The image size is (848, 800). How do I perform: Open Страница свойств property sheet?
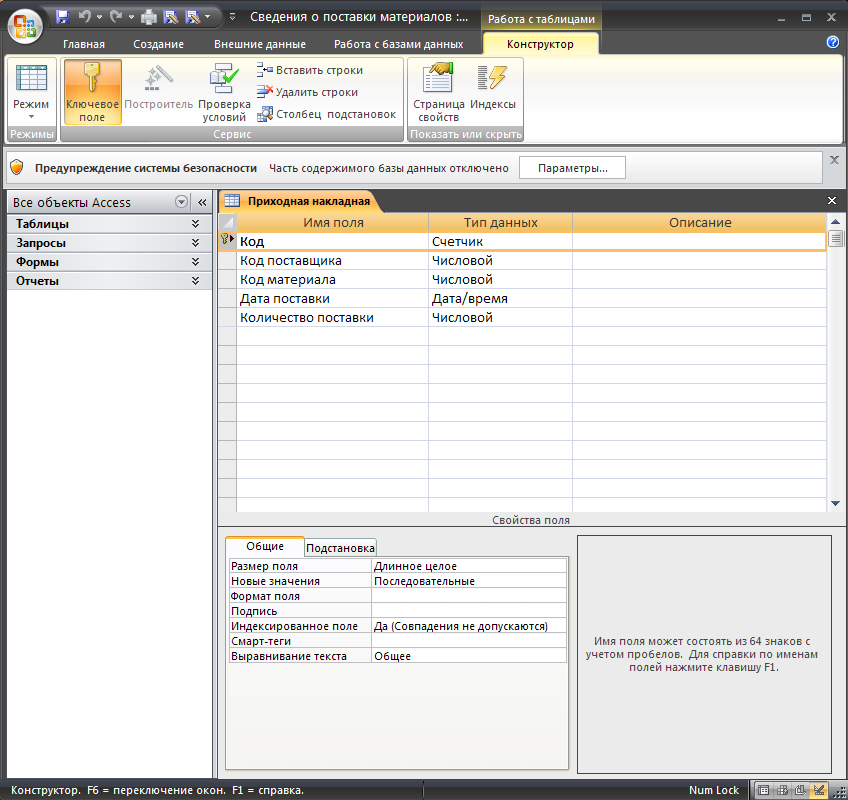438,92
